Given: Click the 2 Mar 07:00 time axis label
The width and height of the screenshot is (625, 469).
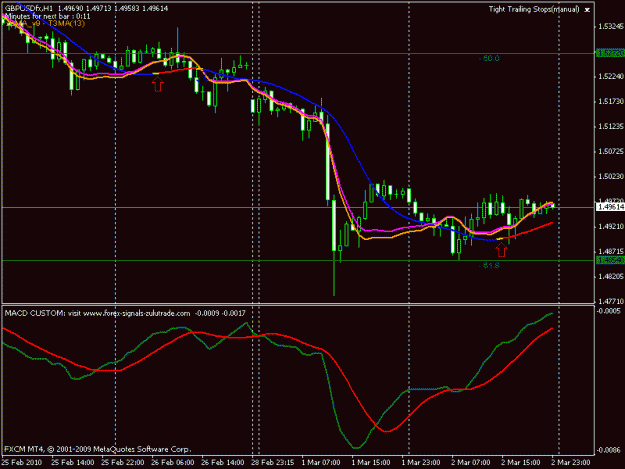Looking at the screenshot, I should tap(471, 463).
